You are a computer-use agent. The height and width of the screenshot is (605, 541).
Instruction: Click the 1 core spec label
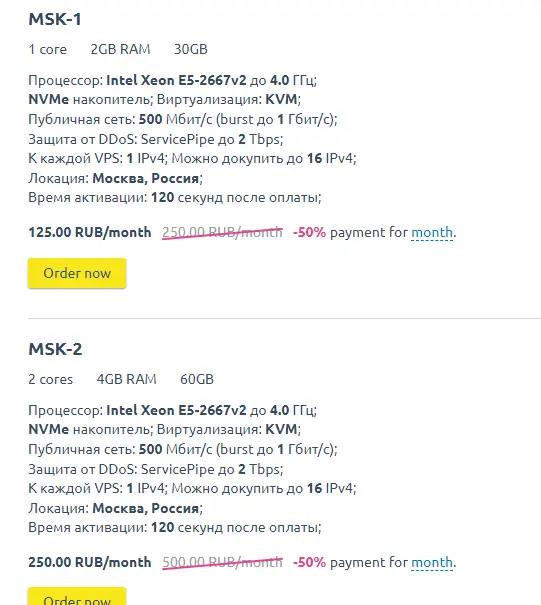47,49
